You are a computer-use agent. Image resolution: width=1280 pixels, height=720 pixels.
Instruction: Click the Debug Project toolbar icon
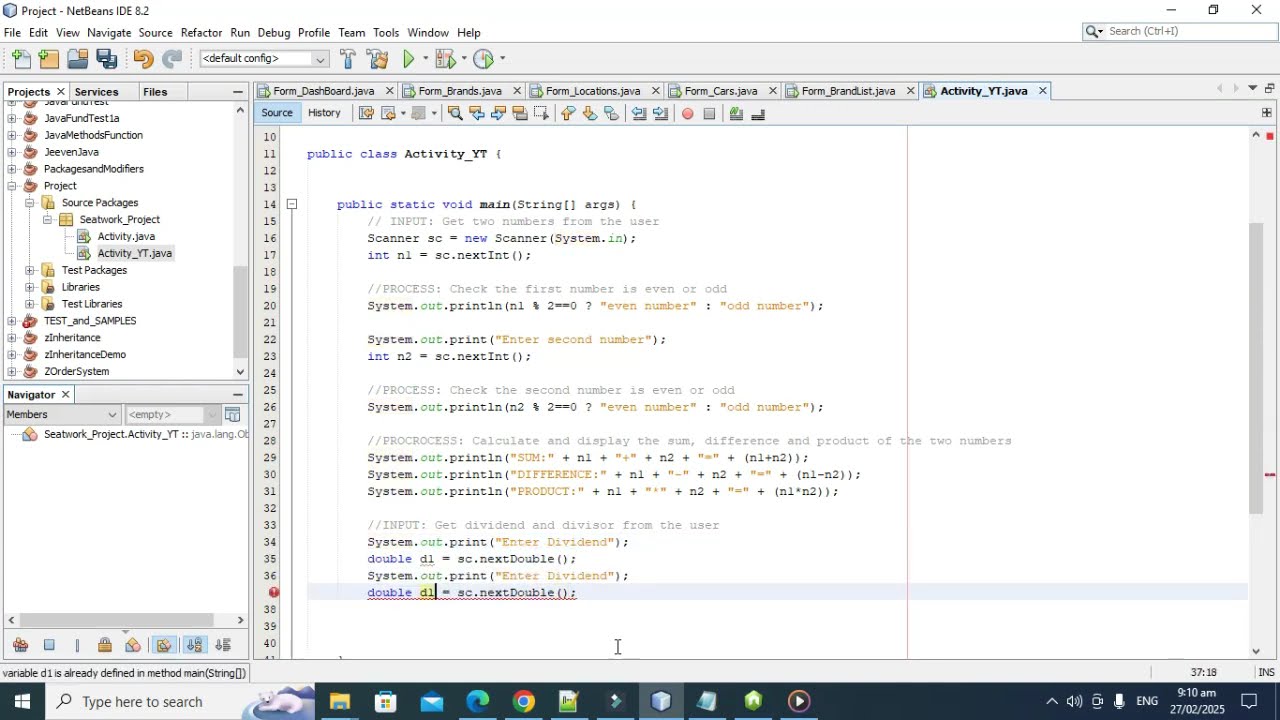pos(445,59)
